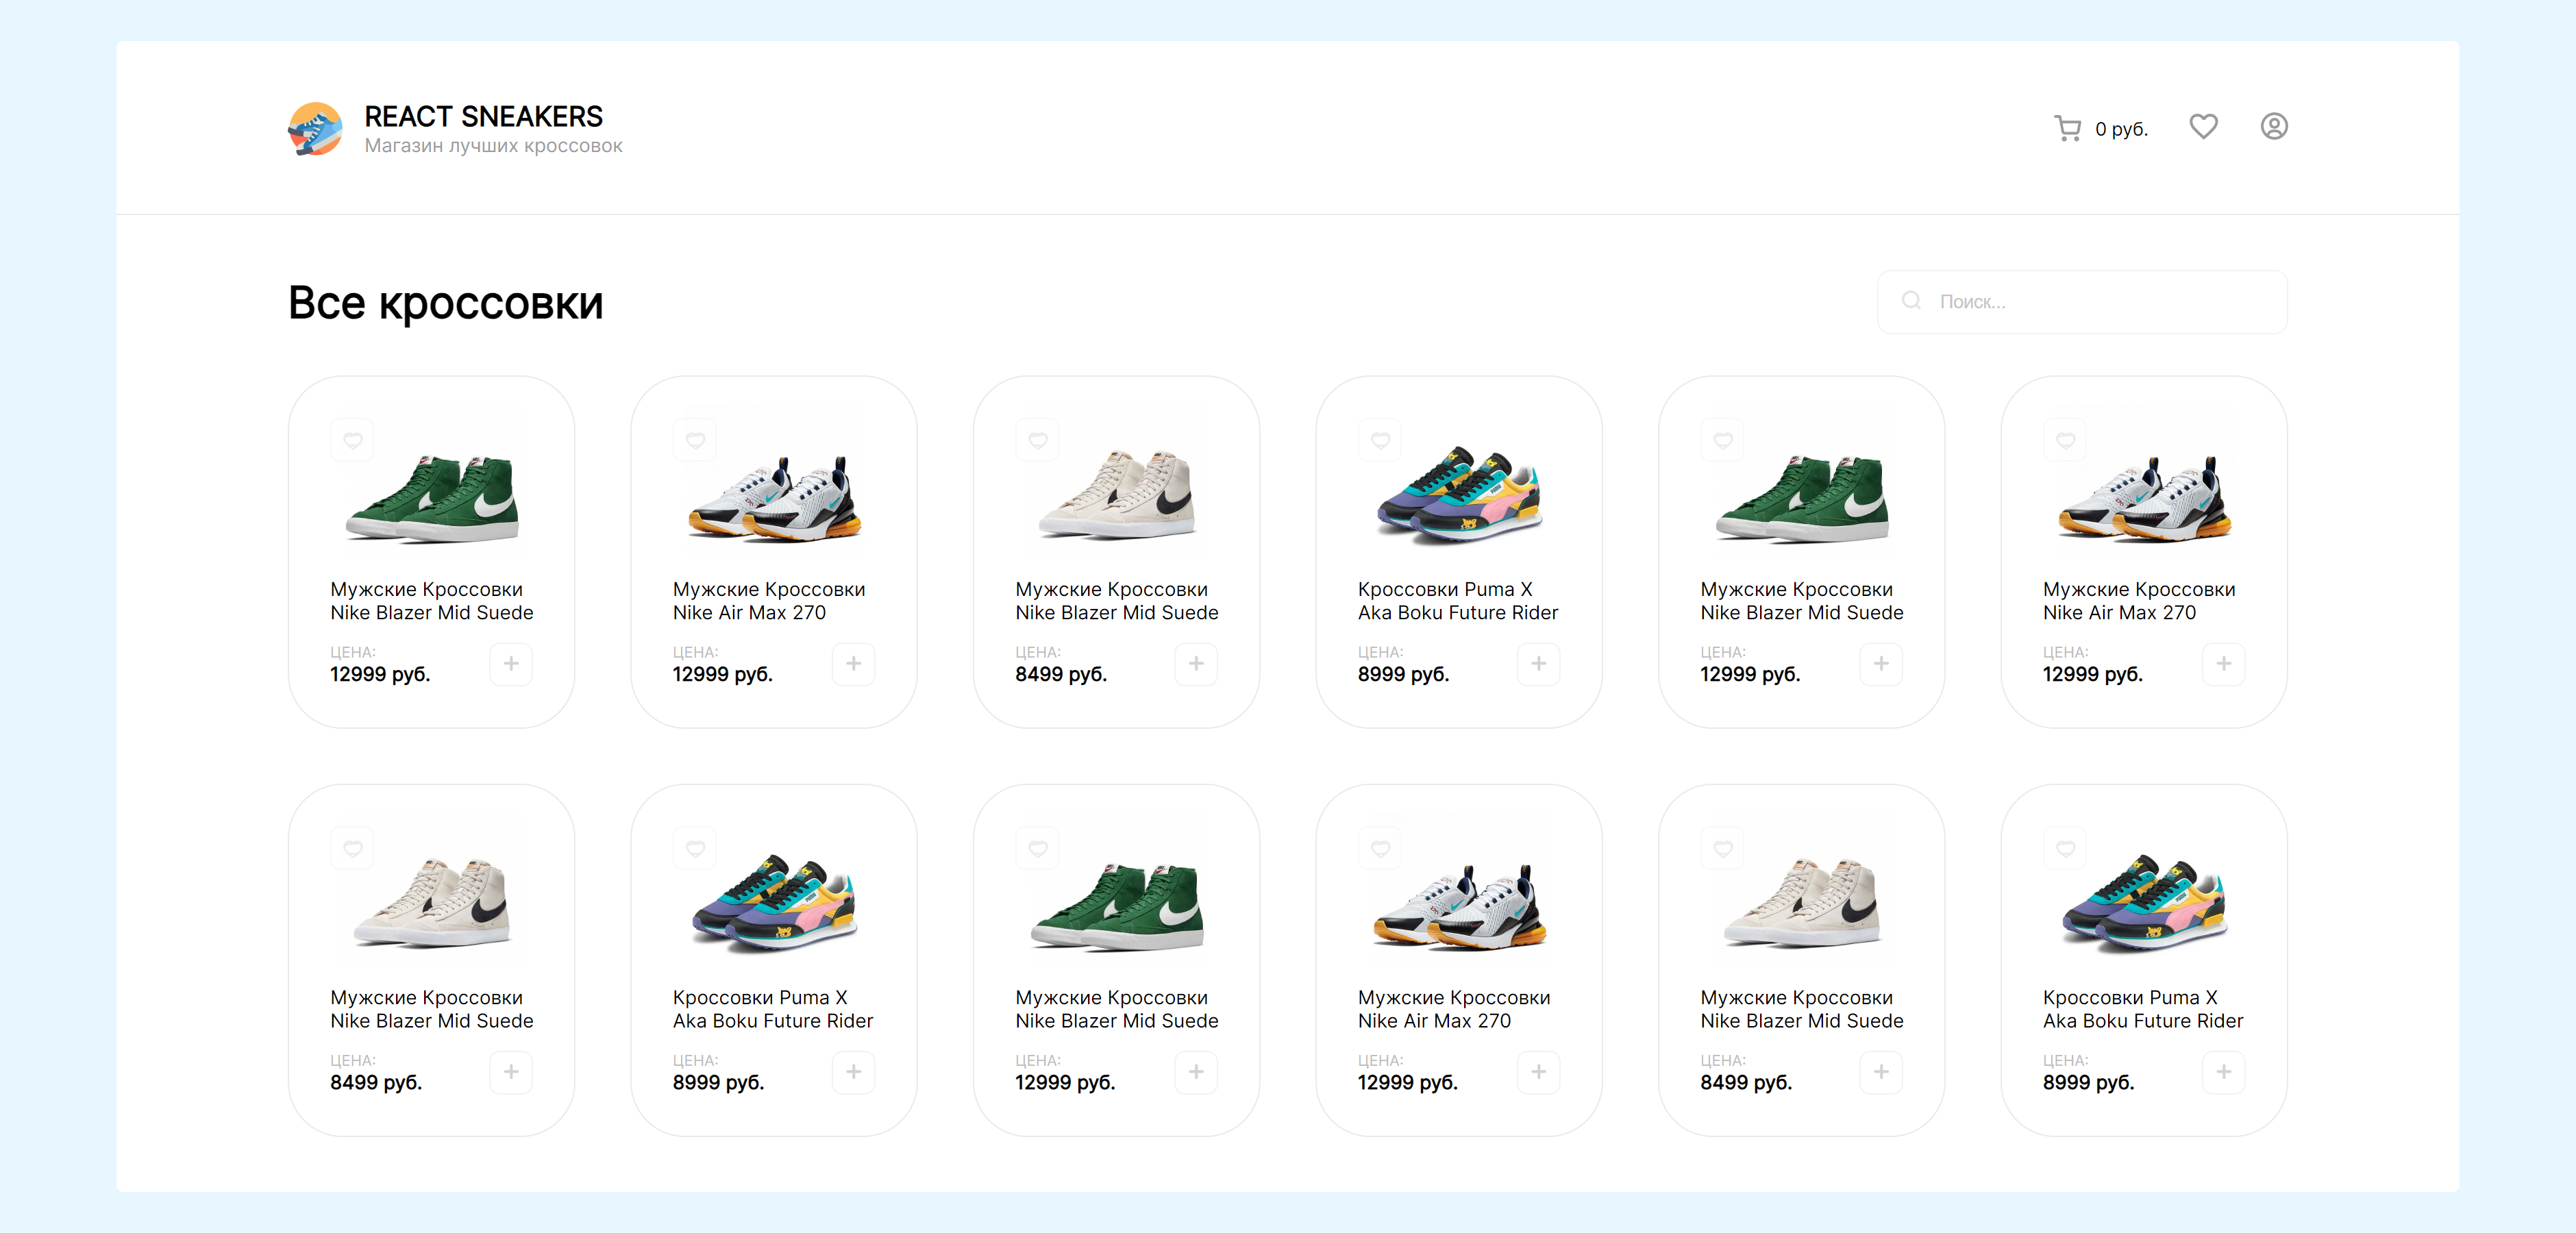Add bottom row sixth card Puma to cart
Viewport: 2576px width, 1233px height.
pyautogui.click(x=2223, y=1072)
